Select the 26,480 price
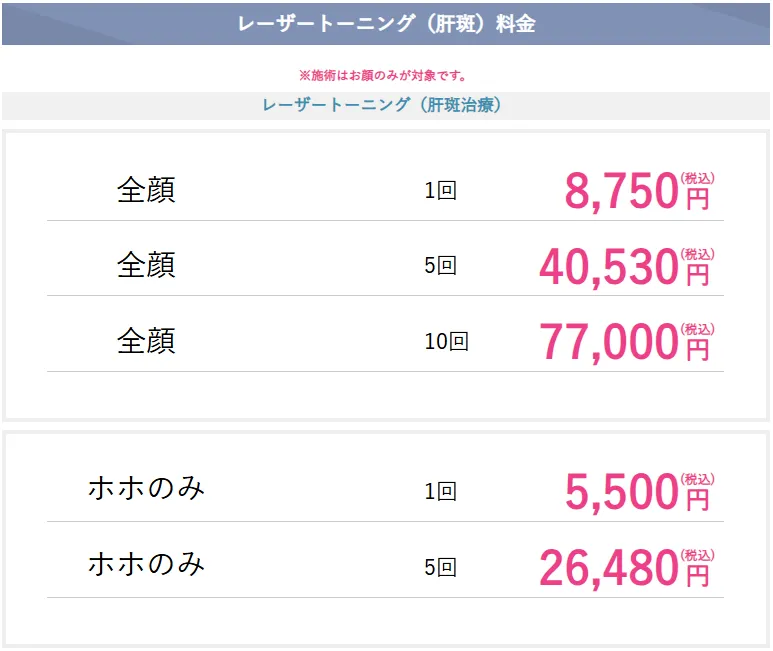 click(608, 568)
